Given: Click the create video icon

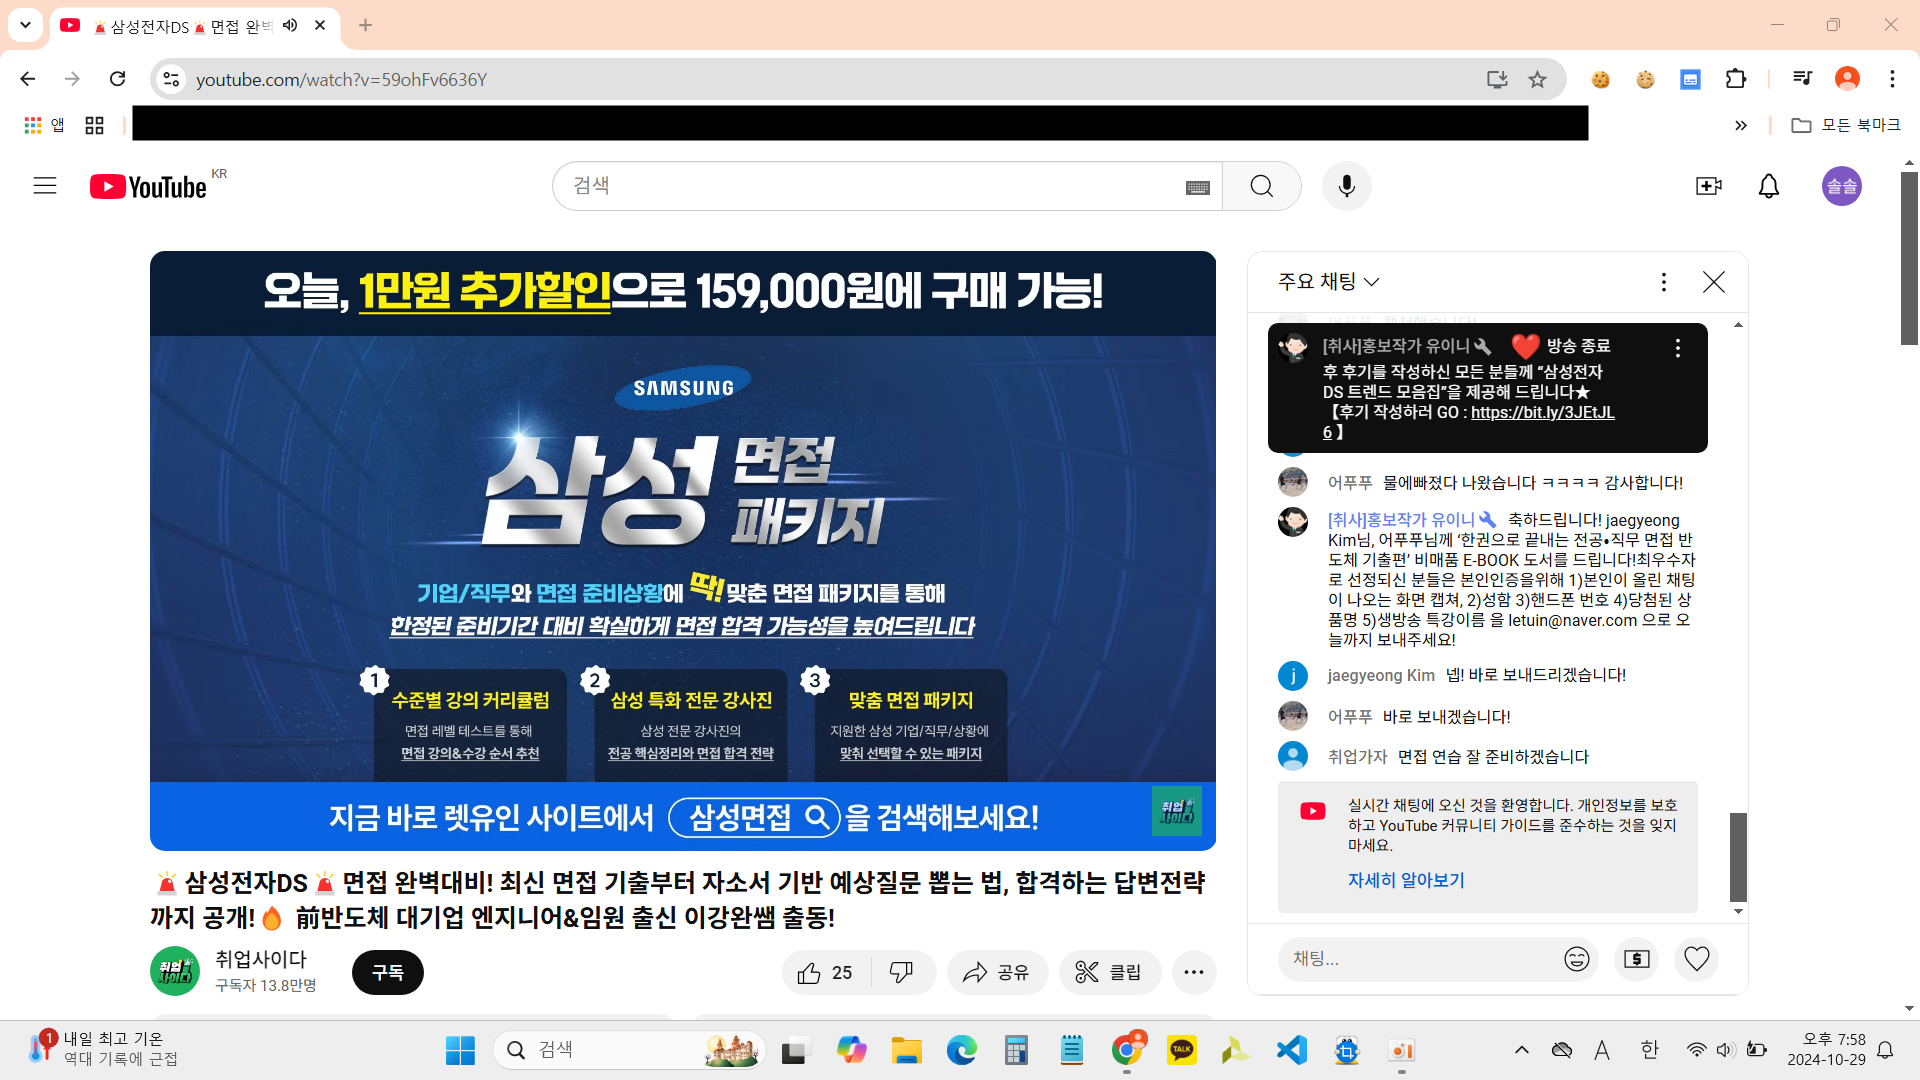Looking at the screenshot, I should point(1708,186).
